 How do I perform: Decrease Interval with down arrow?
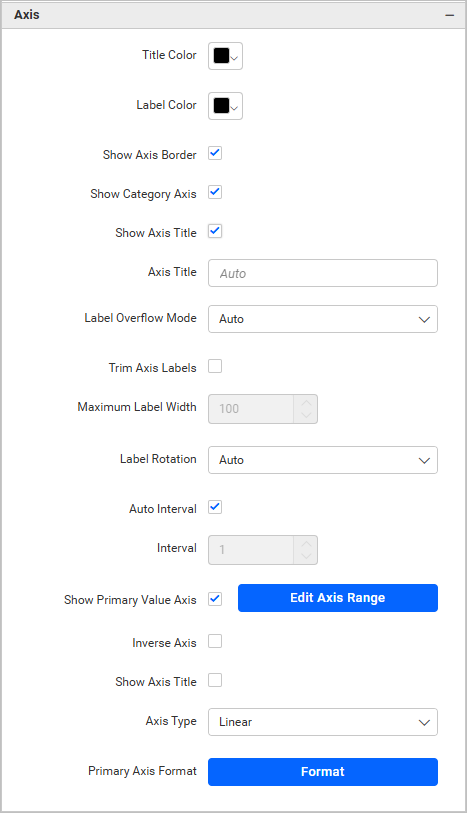click(306, 556)
